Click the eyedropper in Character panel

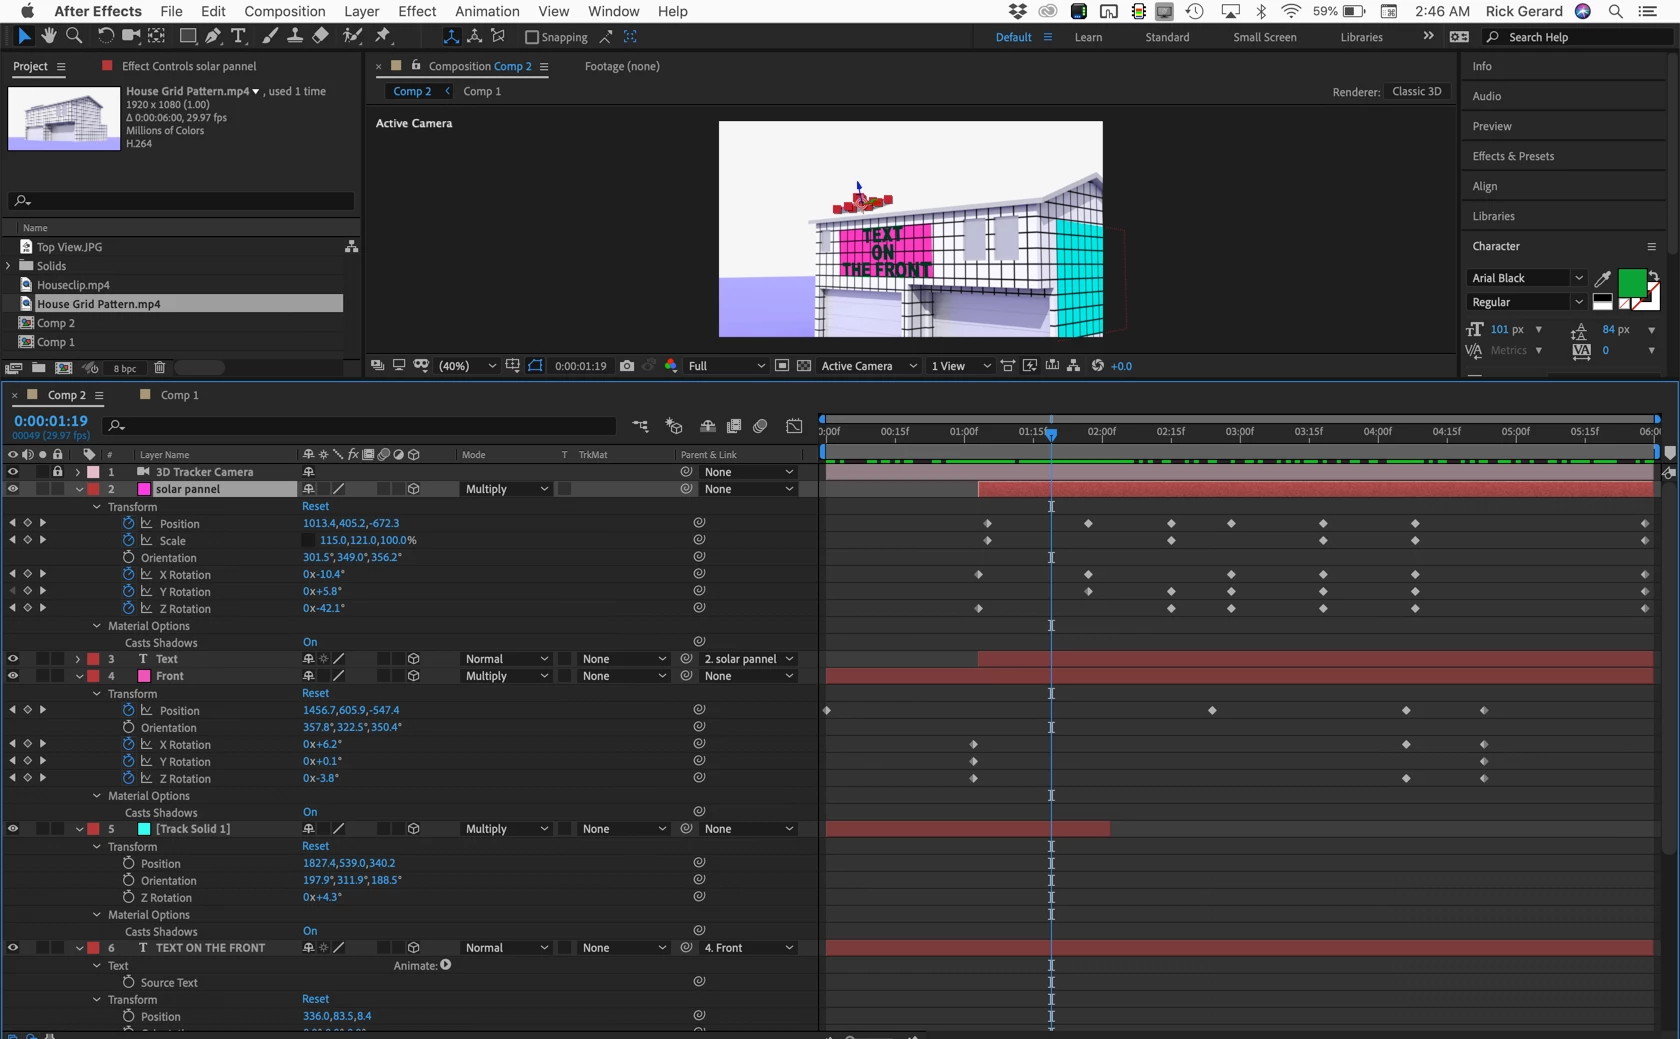tap(1602, 279)
